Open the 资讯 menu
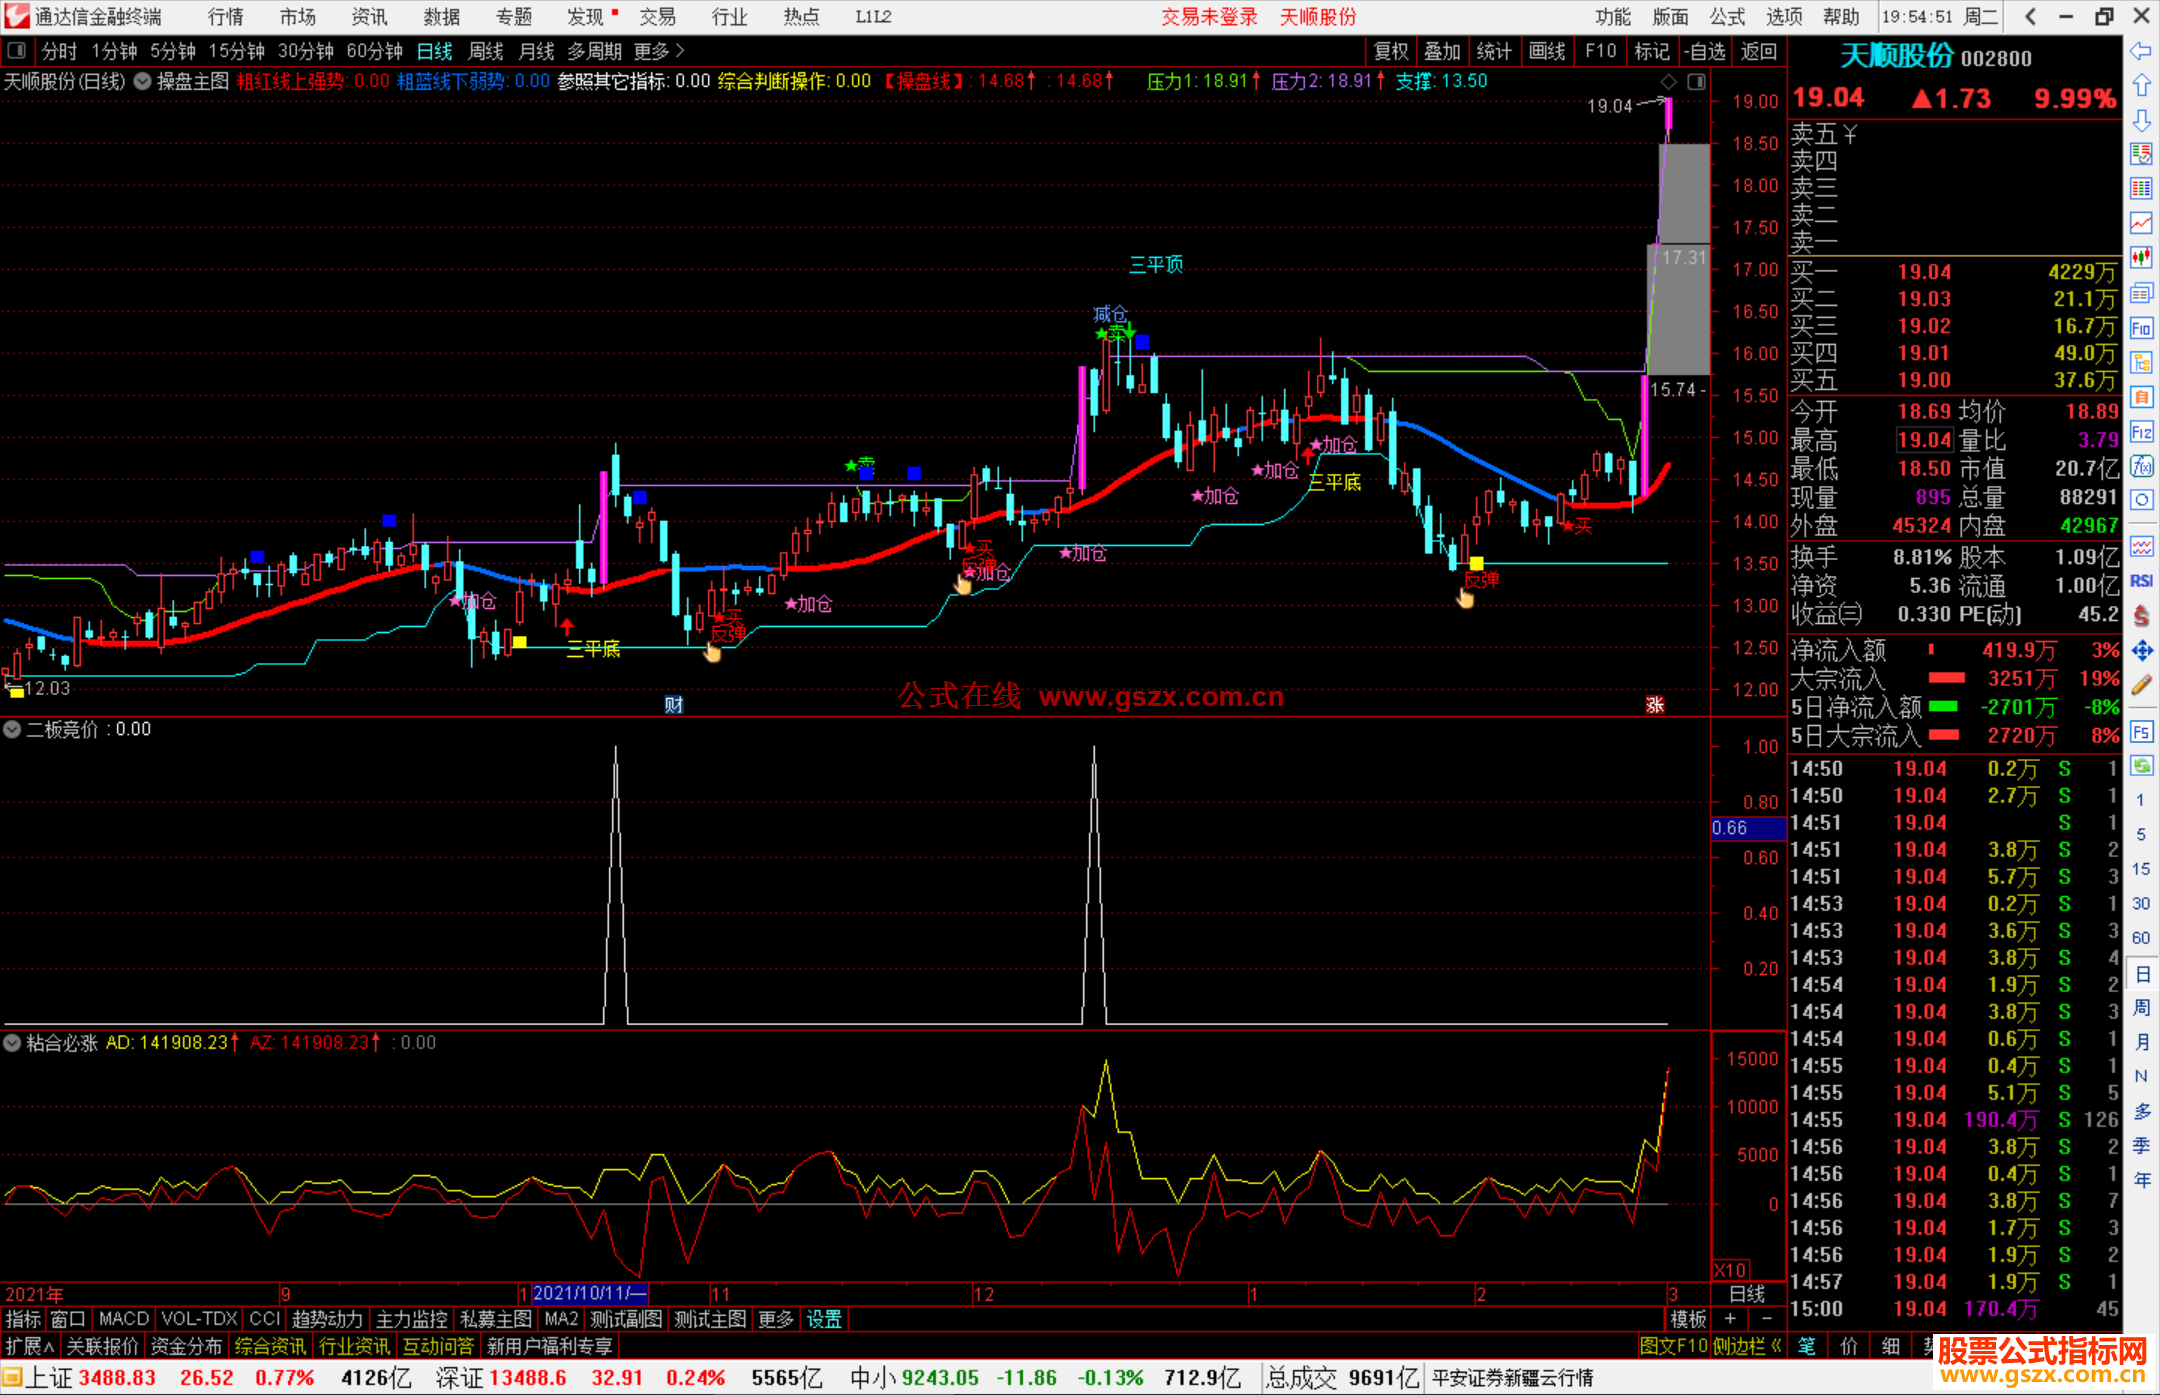This screenshot has height=1395, width=2160. (x=369, y=16)
